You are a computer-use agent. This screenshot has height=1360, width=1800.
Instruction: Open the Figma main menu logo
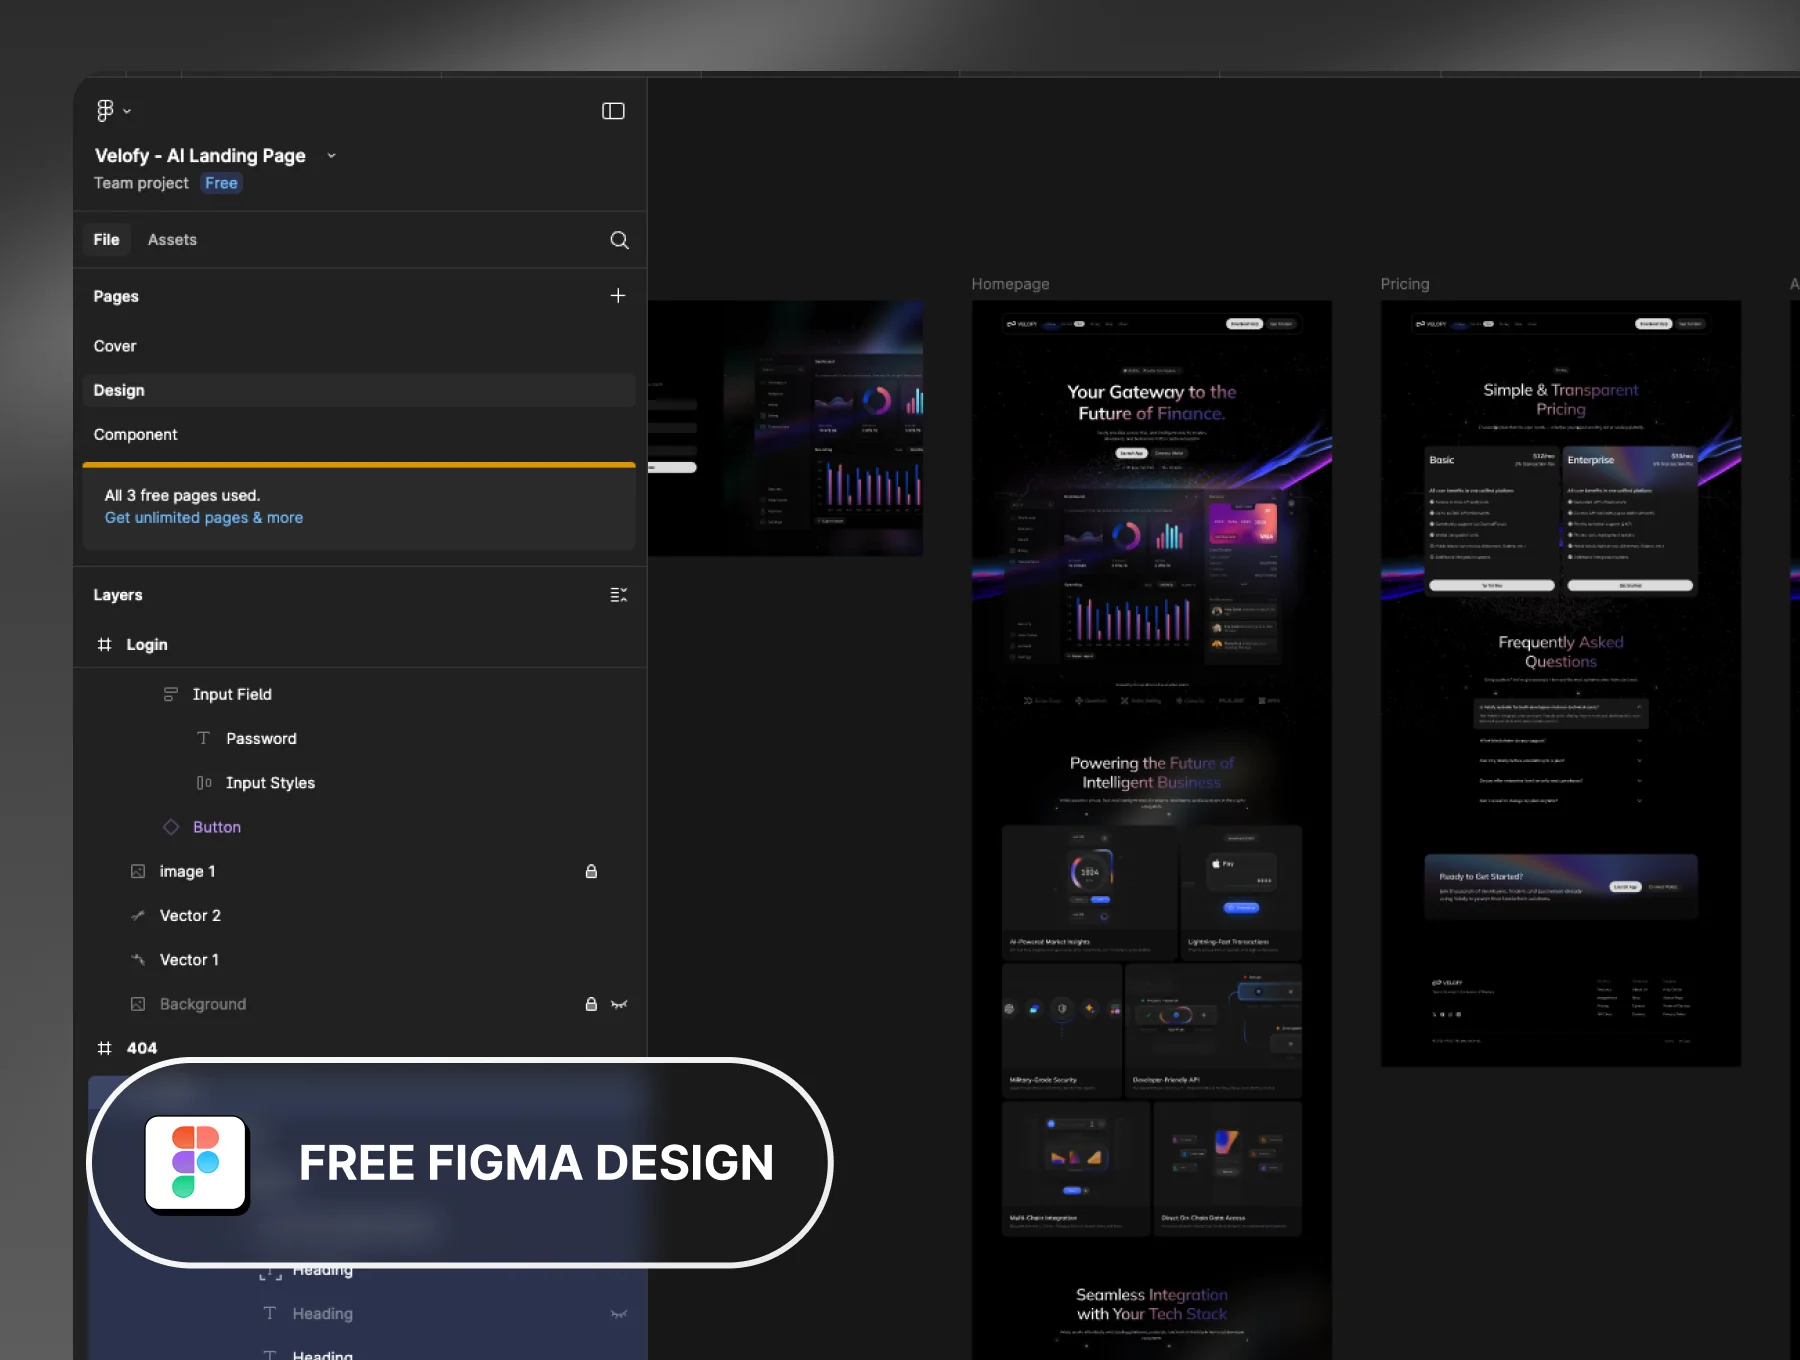[105, 110]
